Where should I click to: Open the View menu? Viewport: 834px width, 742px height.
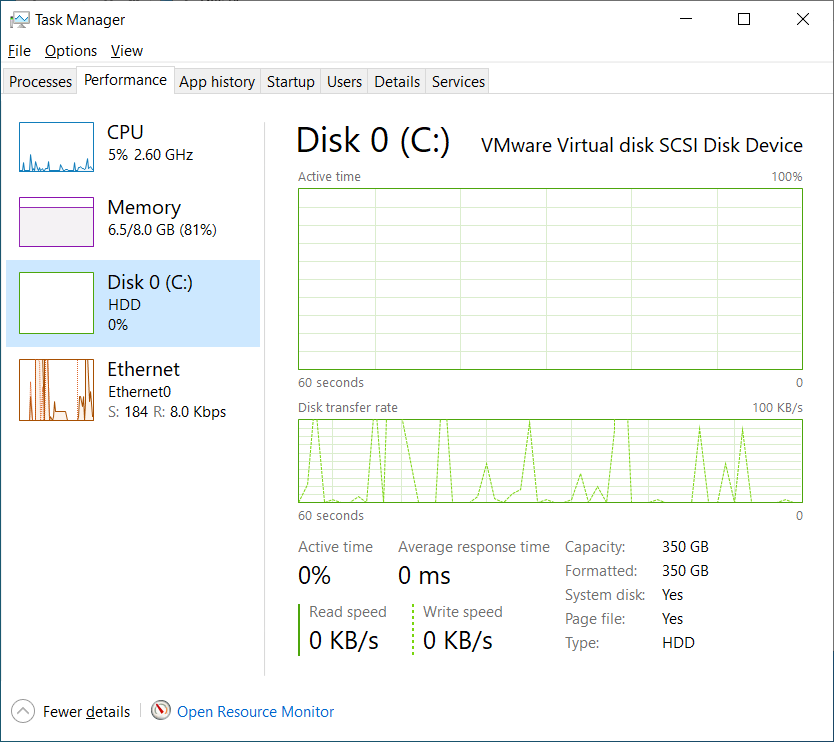pos(127,51)
